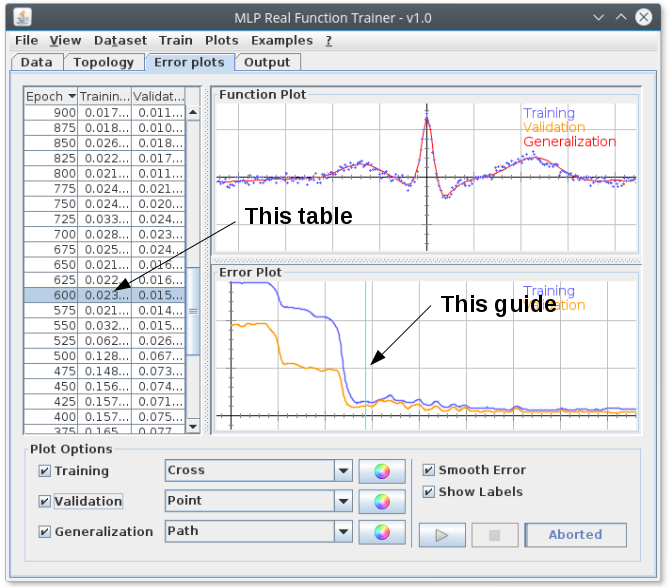The image size is (669, 587).
Task: Click the Epoch column header
Action: pyautogui.click(x=51, y=96)
